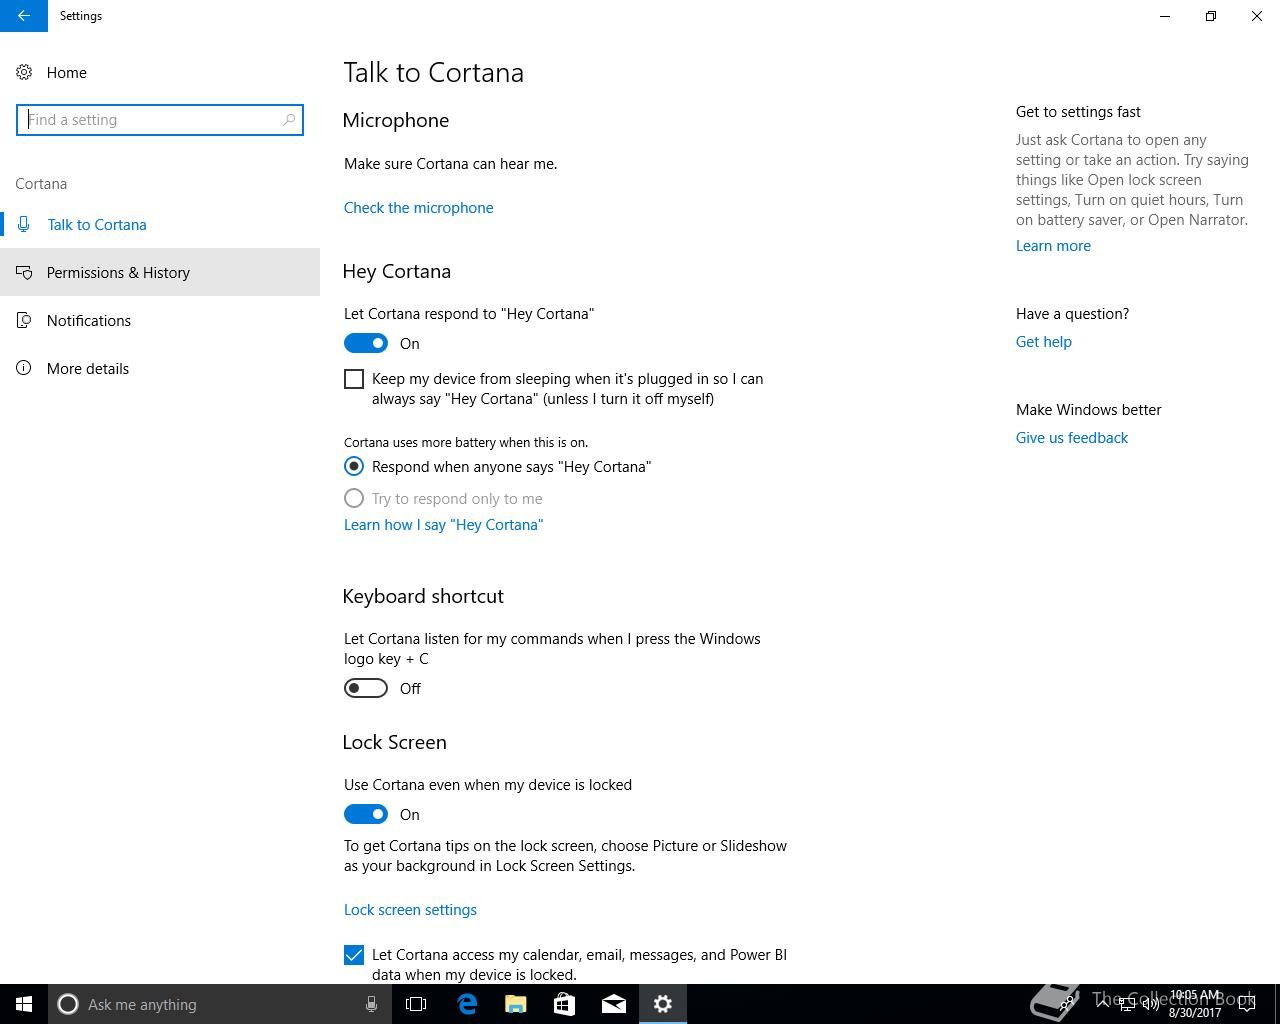This screenshot has height=1024, width=1280.
Task: Click the taskbar clock and date
Action: [x=1195, y=1004]
